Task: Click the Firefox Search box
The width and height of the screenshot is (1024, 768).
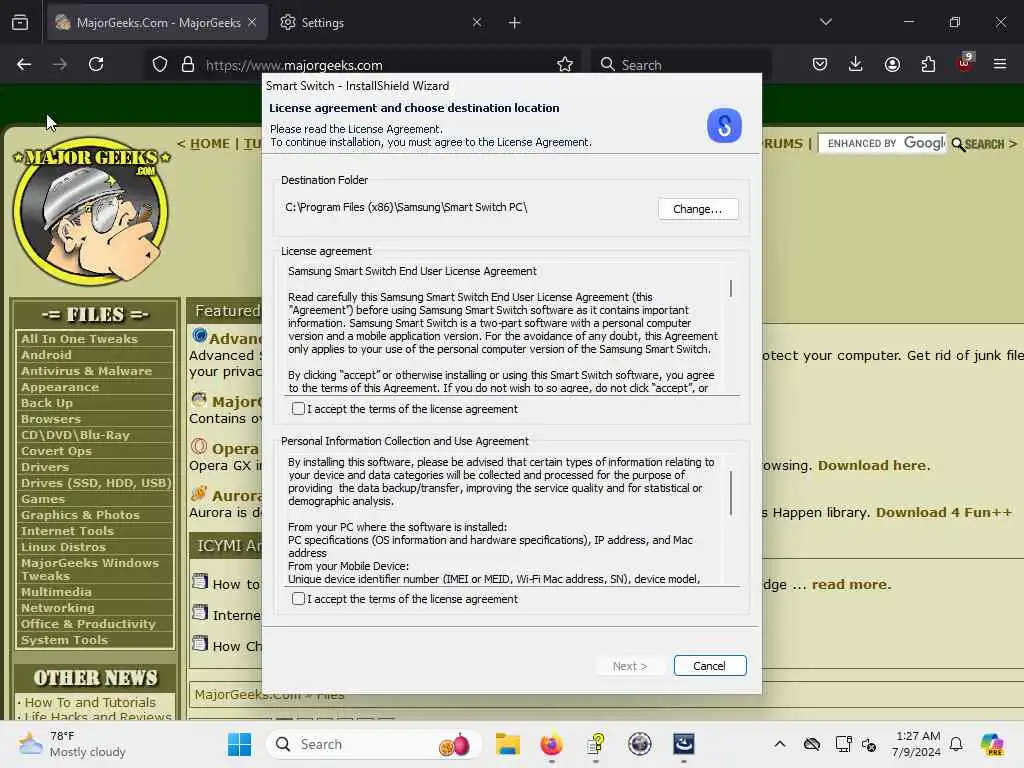Action: point(681,65)
